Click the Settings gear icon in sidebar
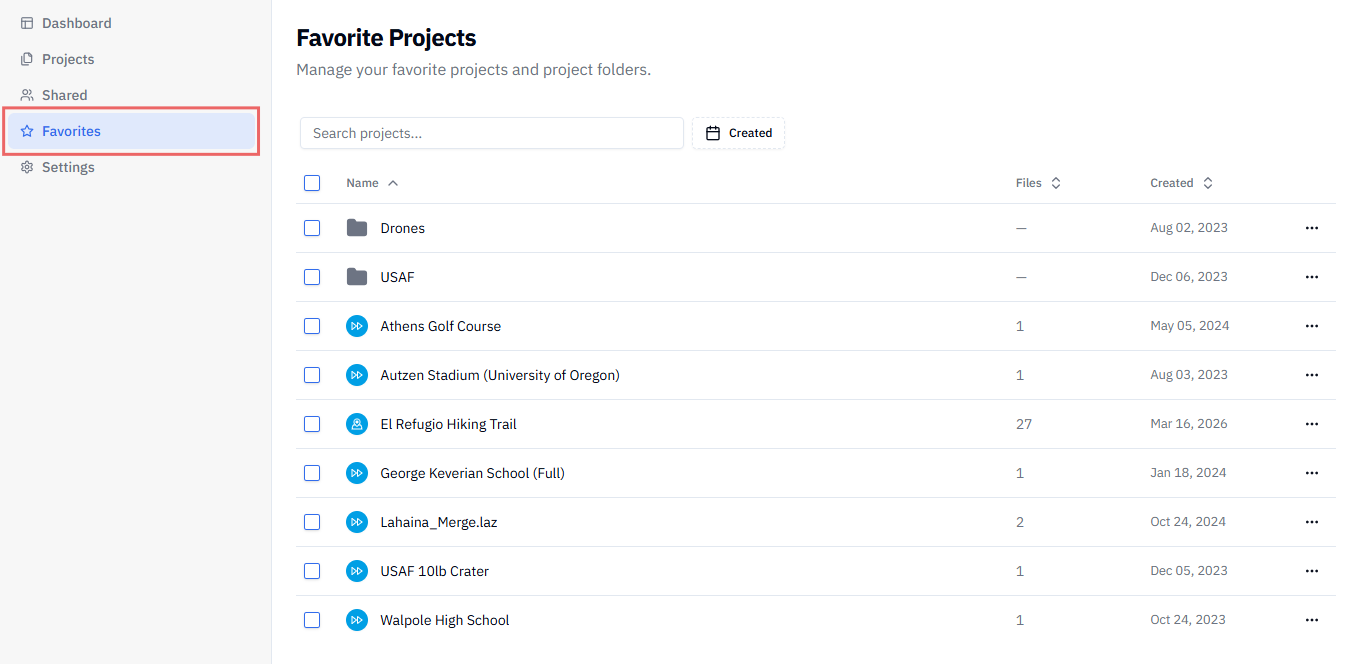The height and width of the screenshot is (664, 1353). 27,167
